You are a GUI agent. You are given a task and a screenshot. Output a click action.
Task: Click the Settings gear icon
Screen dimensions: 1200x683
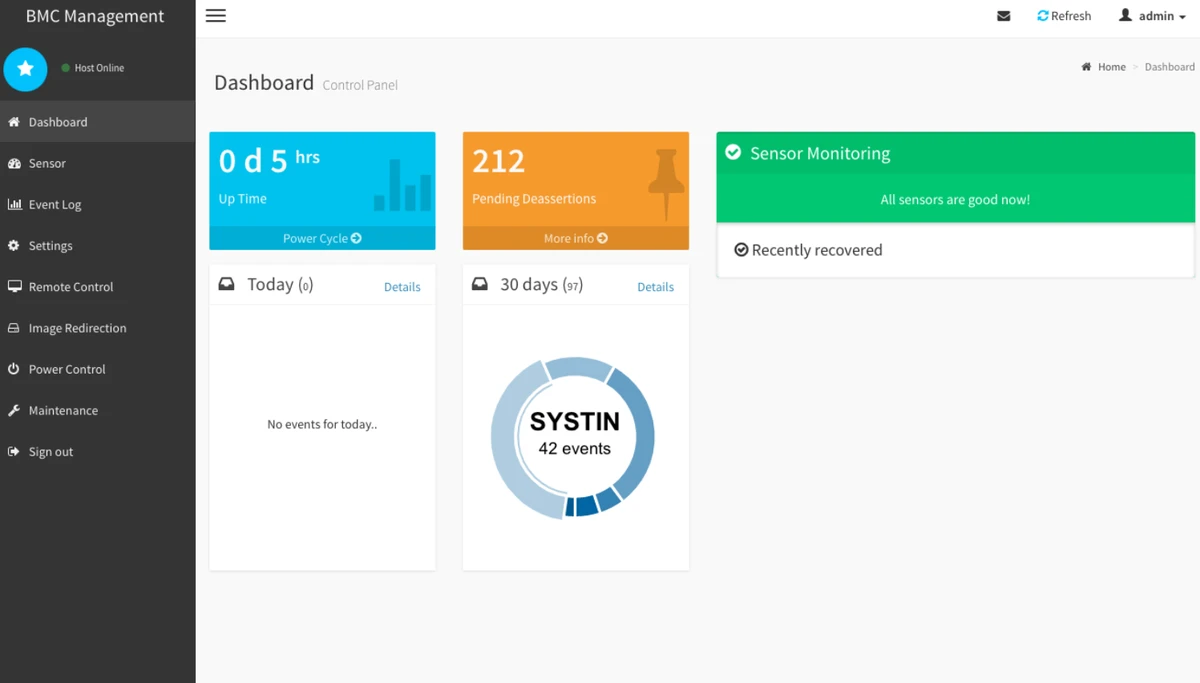click(x=14, y=246)
